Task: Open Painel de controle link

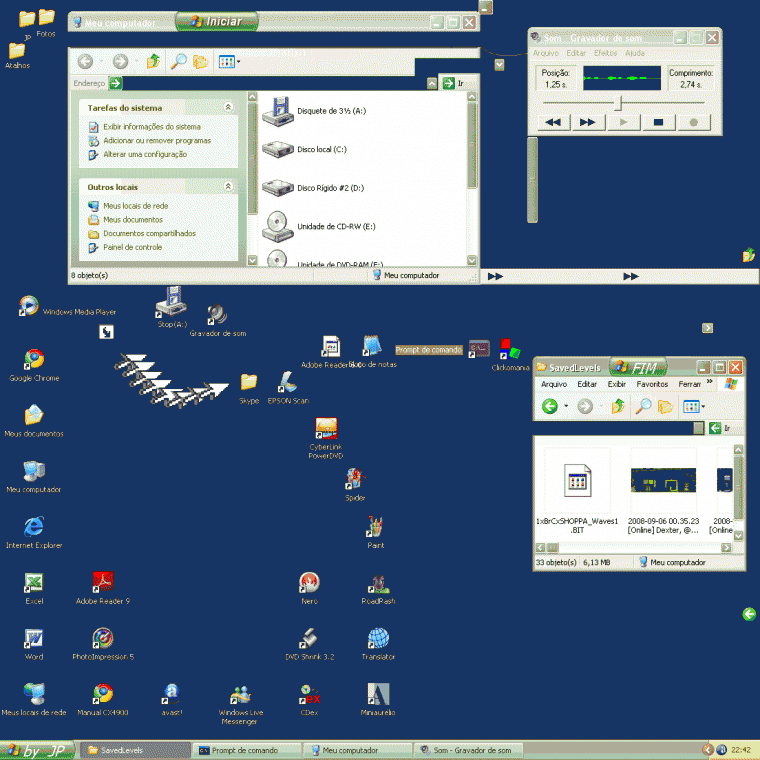Action: [132, 247]
